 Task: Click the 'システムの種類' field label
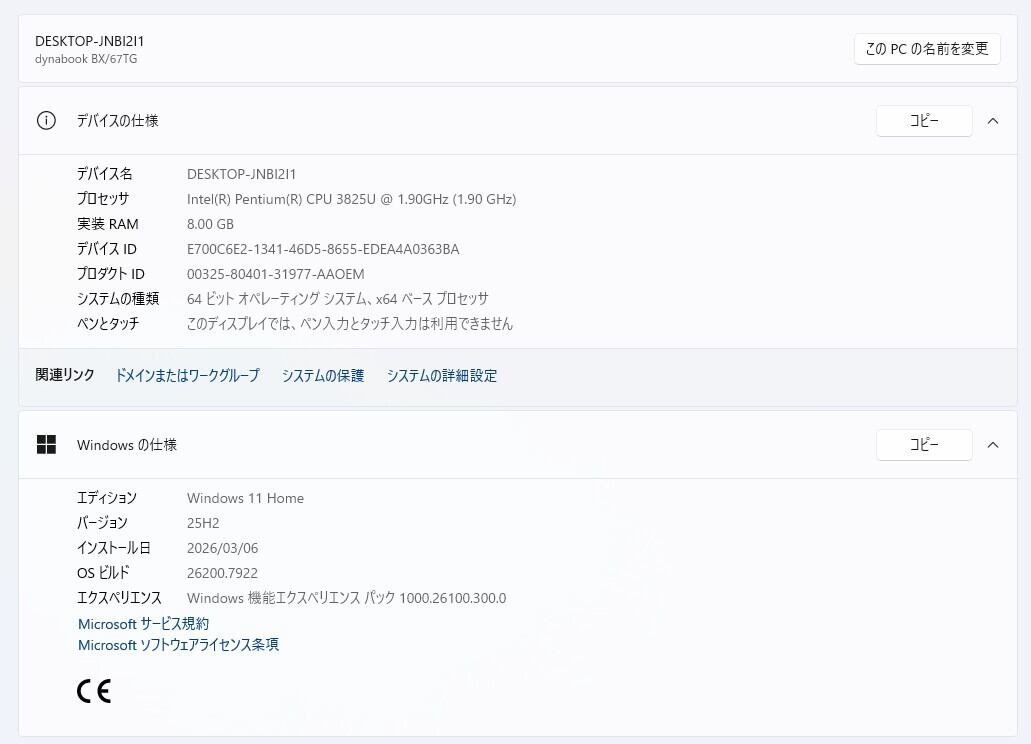[x=118, y=299]
